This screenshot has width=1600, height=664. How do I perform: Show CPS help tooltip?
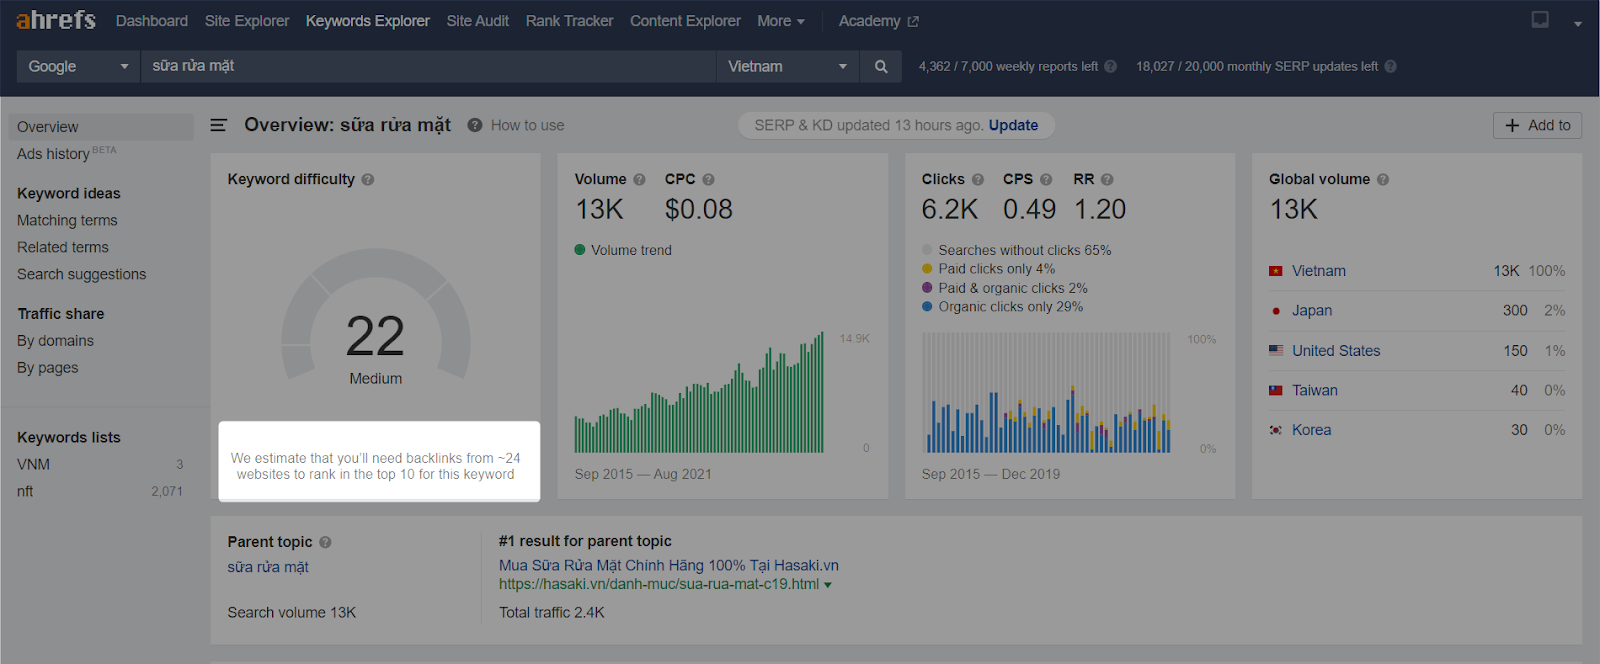tap(1046, 180)
